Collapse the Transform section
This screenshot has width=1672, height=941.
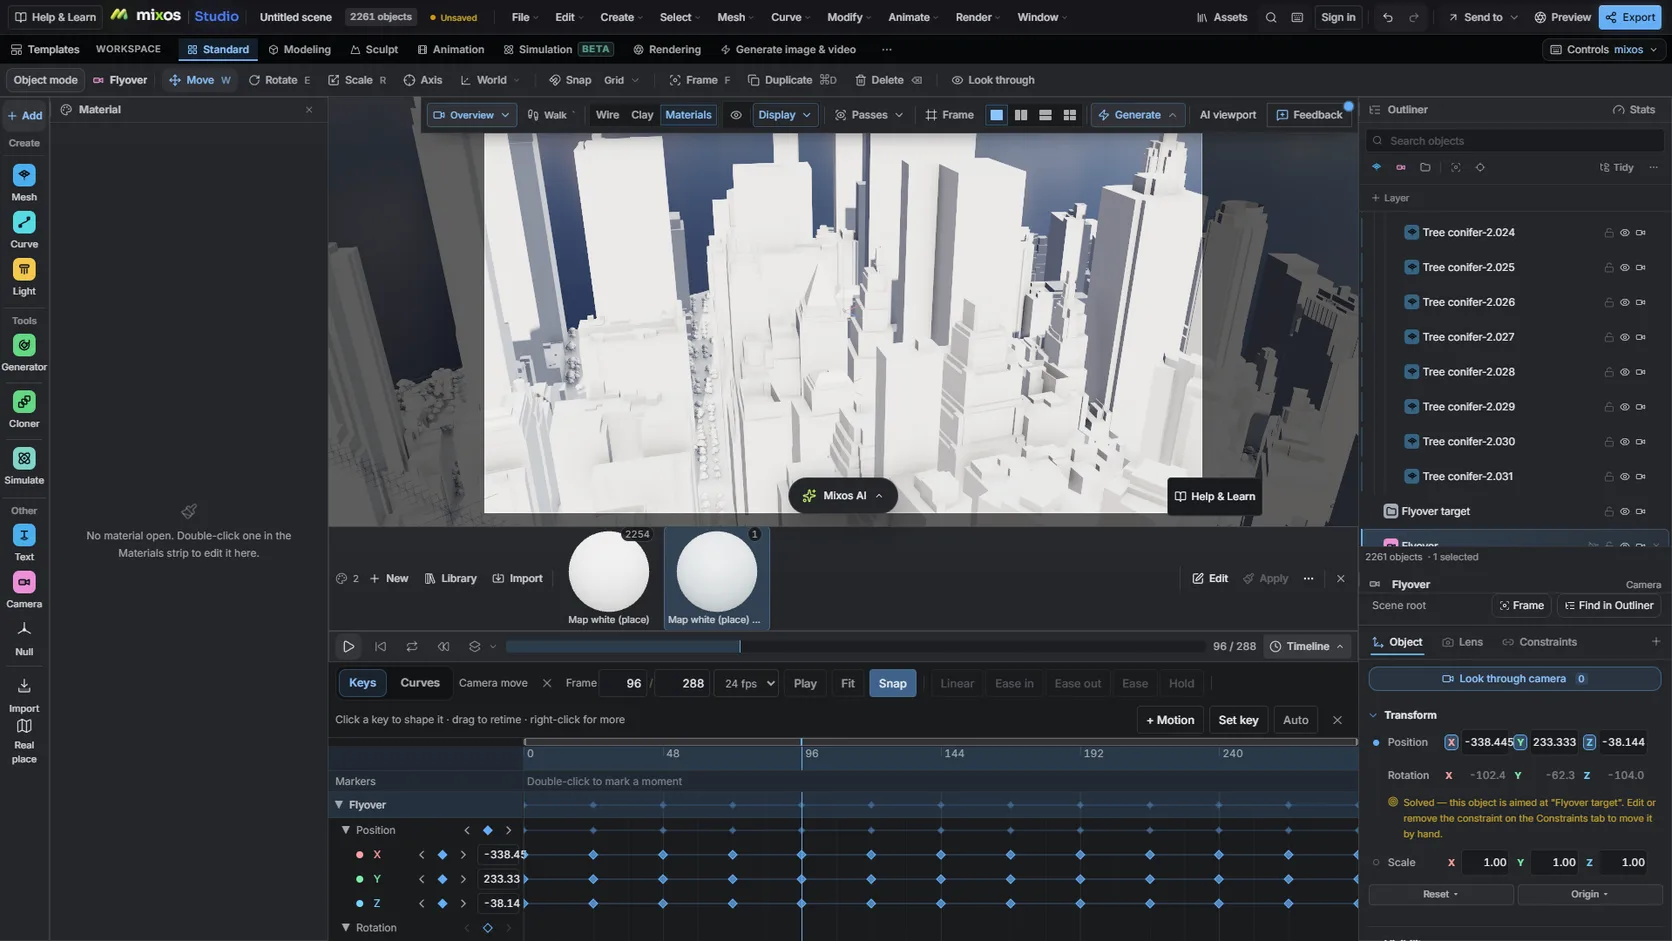click(x=1373, y=716)
